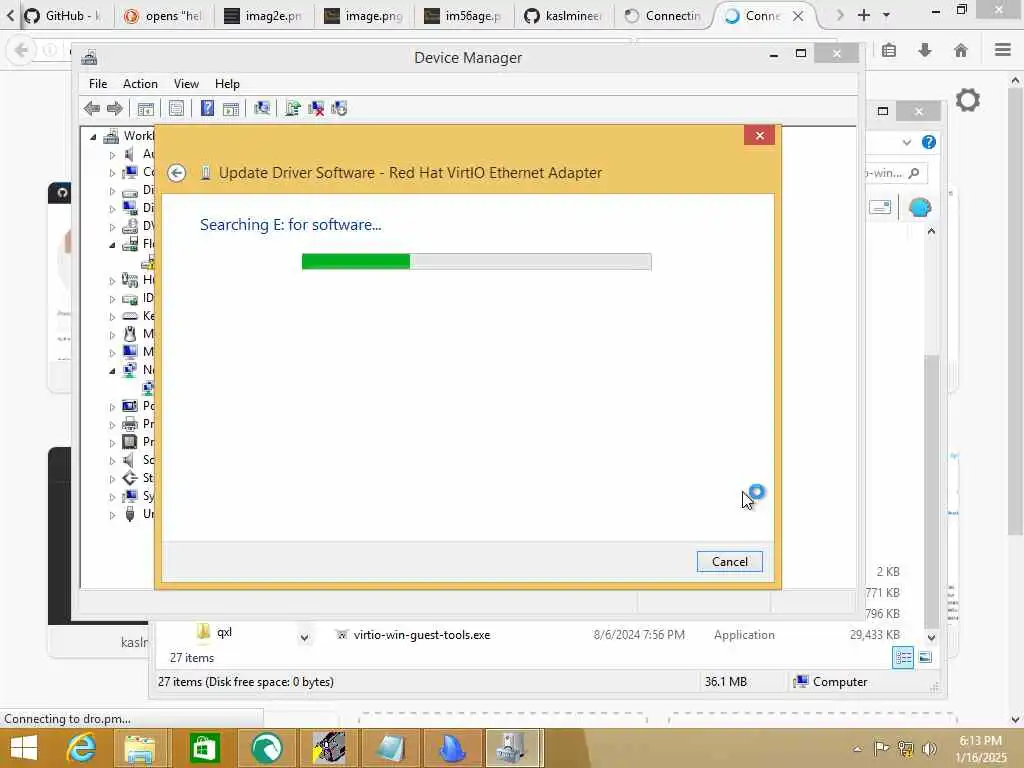Click the Show/Hide Console Tree toolbar icon

tap(146, 108)
